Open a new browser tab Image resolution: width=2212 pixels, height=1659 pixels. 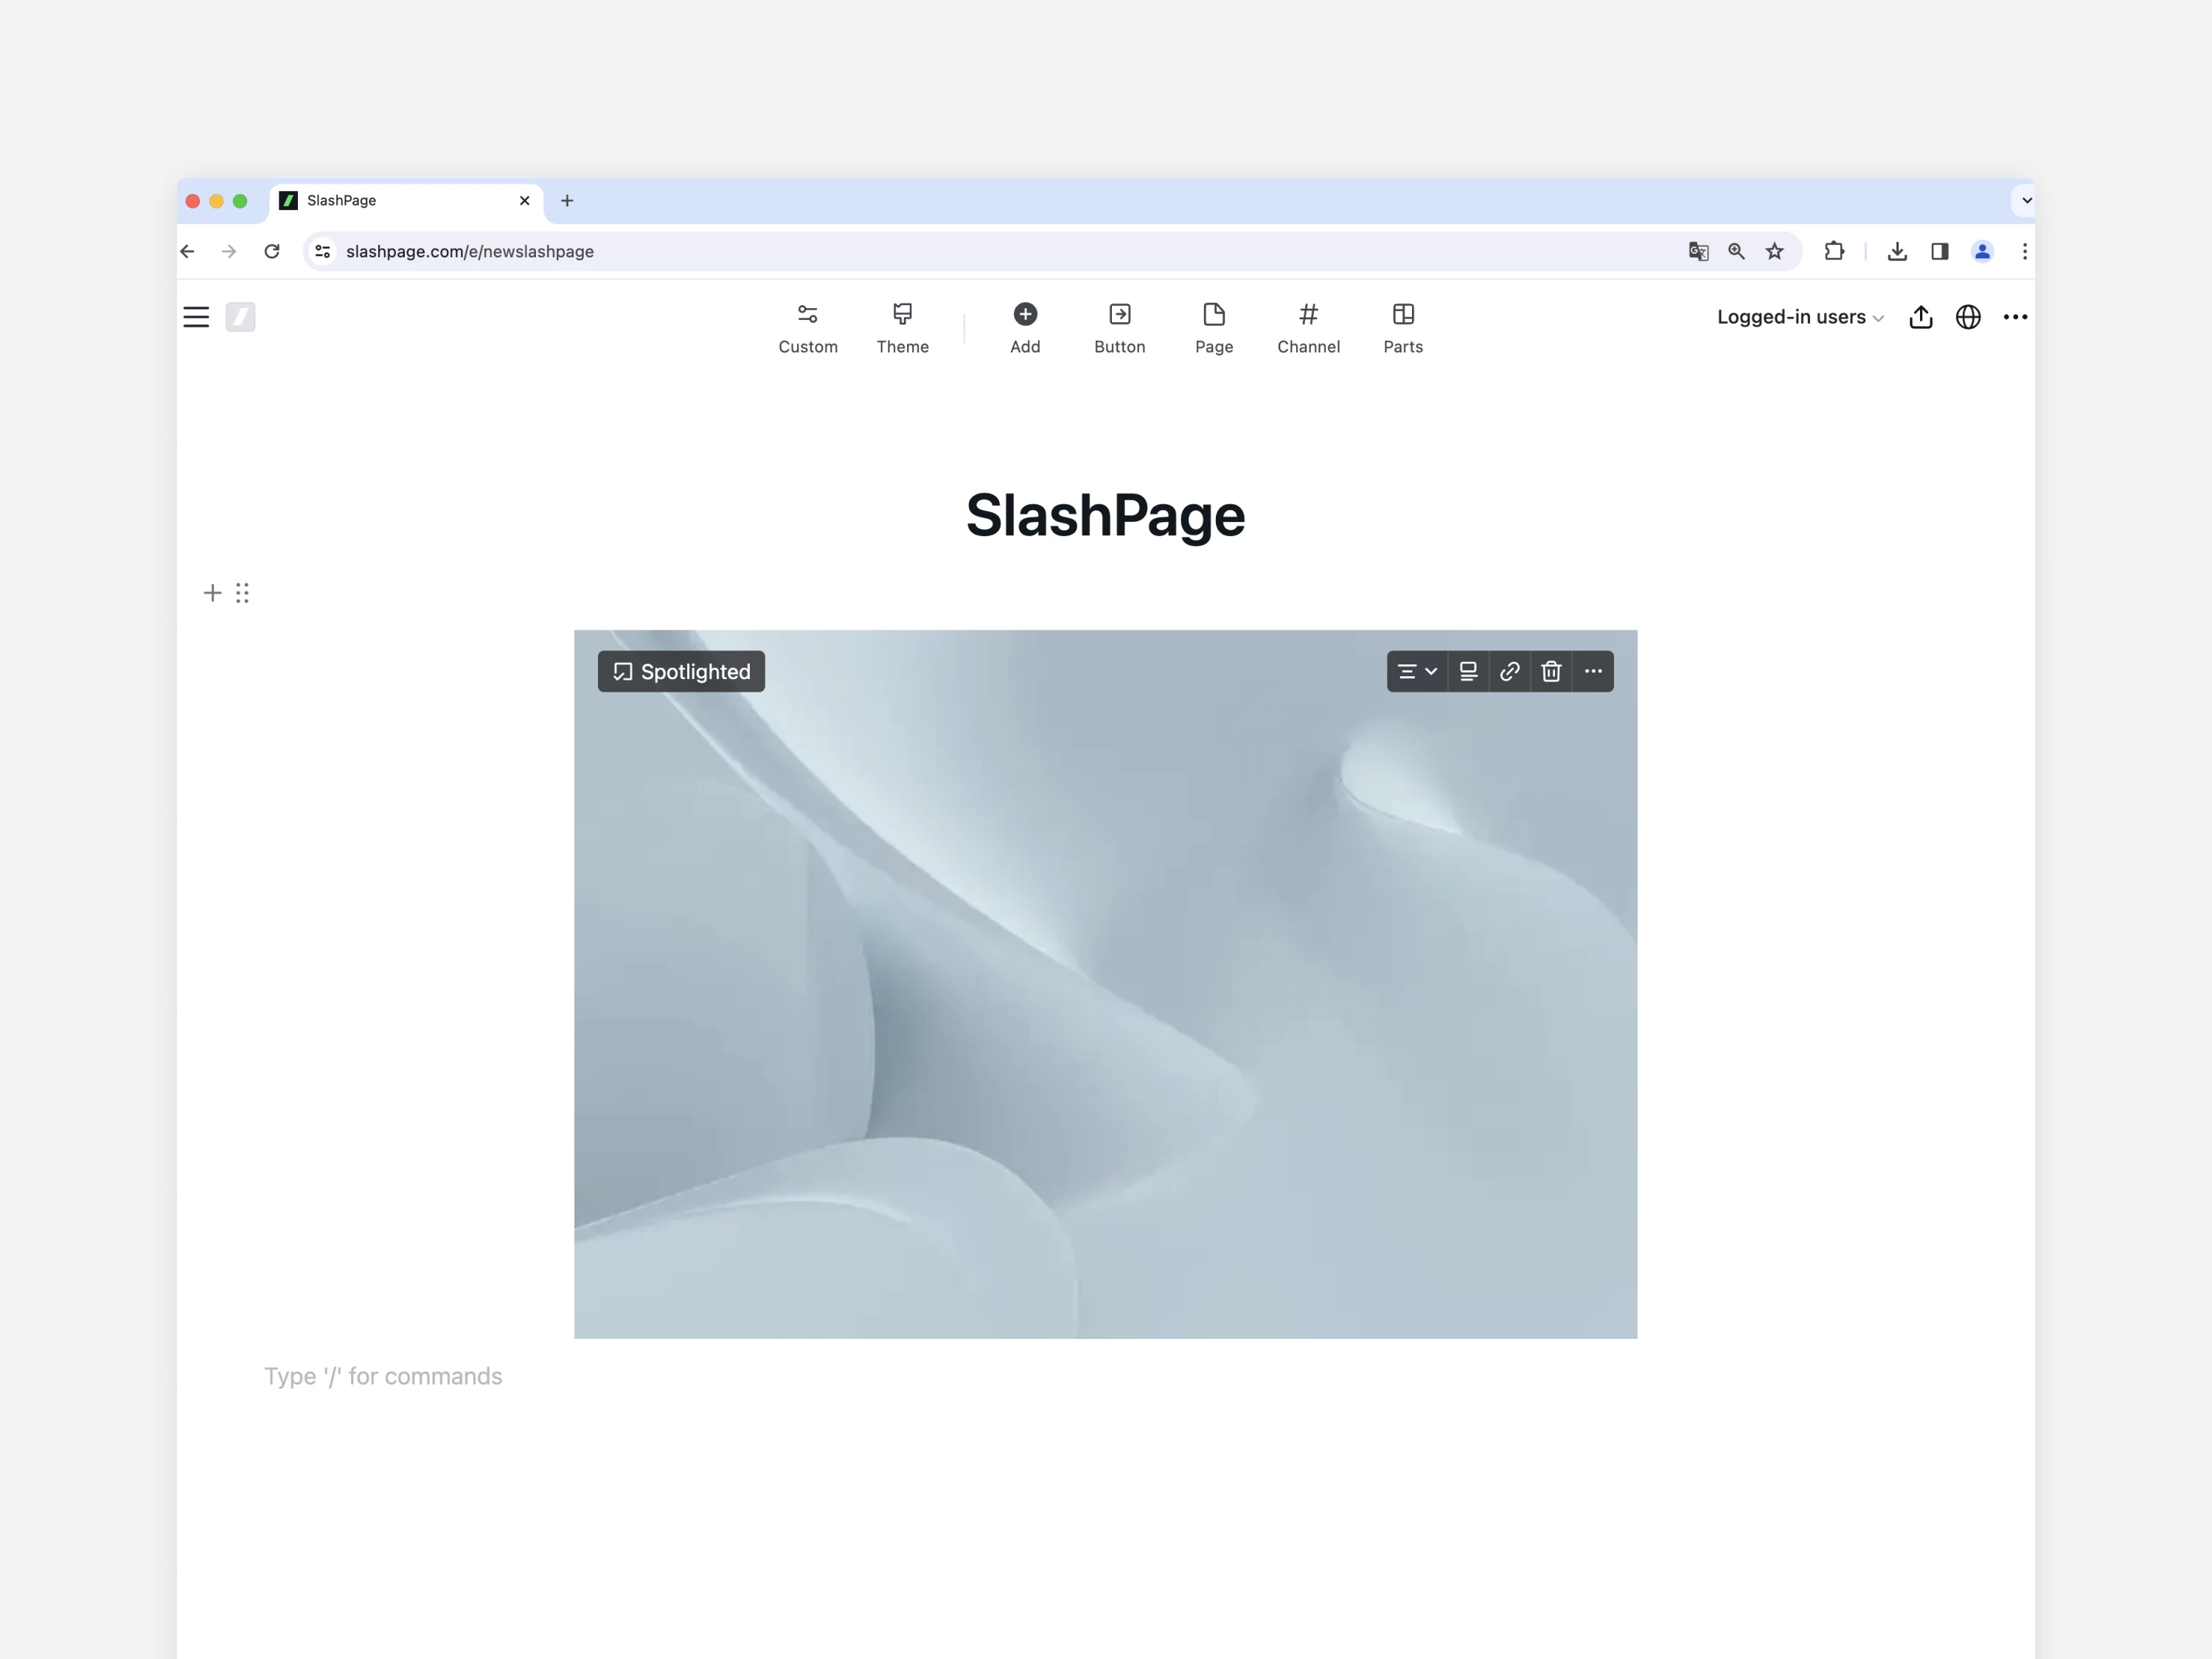click(x=567, y=201)
